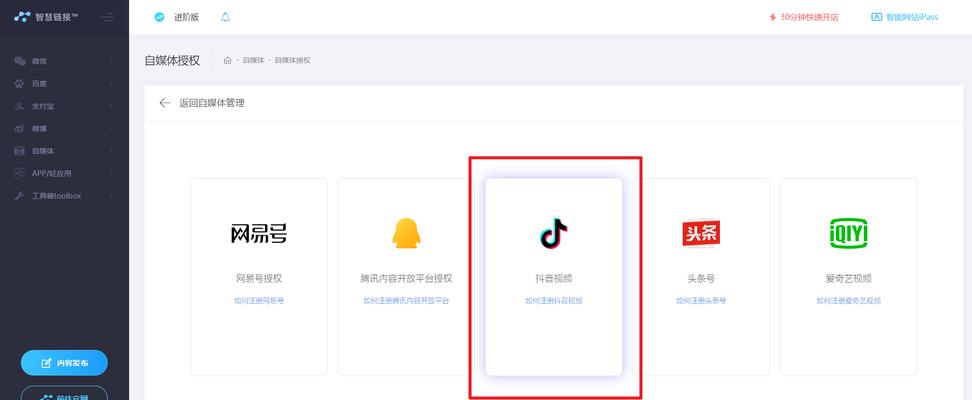Open the 微信 sidebar menu item
972x400 pixels.
tap(64, 61)
